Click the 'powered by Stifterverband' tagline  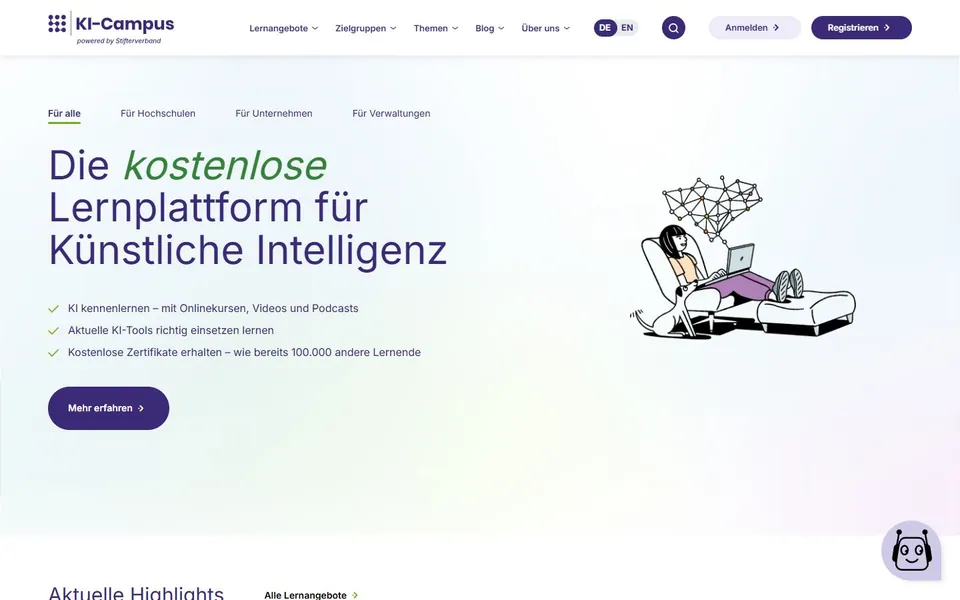[x=119, y=41]
